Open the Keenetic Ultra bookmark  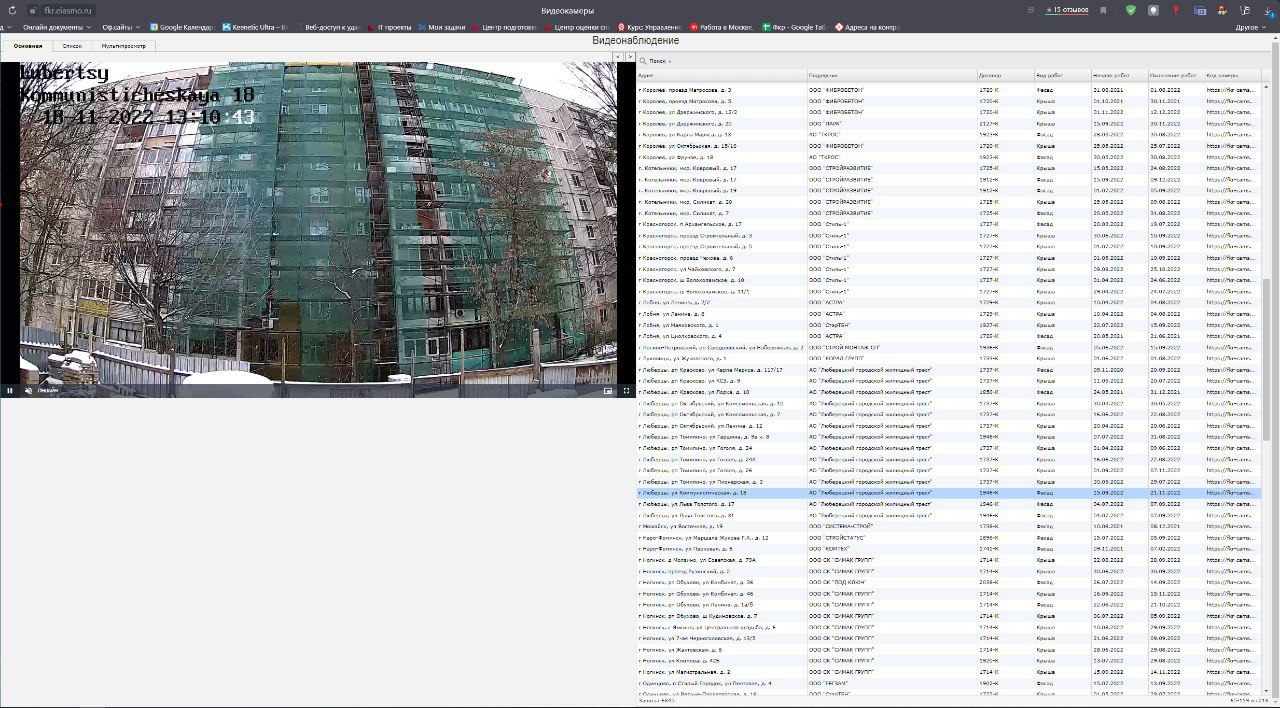tap(254, 27)
